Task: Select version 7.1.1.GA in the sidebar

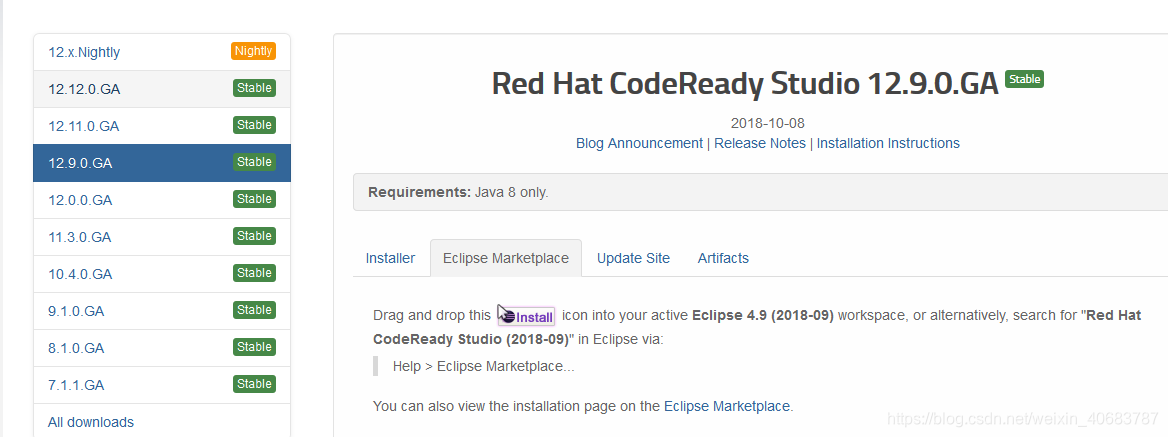Action: tap(162, 385)
